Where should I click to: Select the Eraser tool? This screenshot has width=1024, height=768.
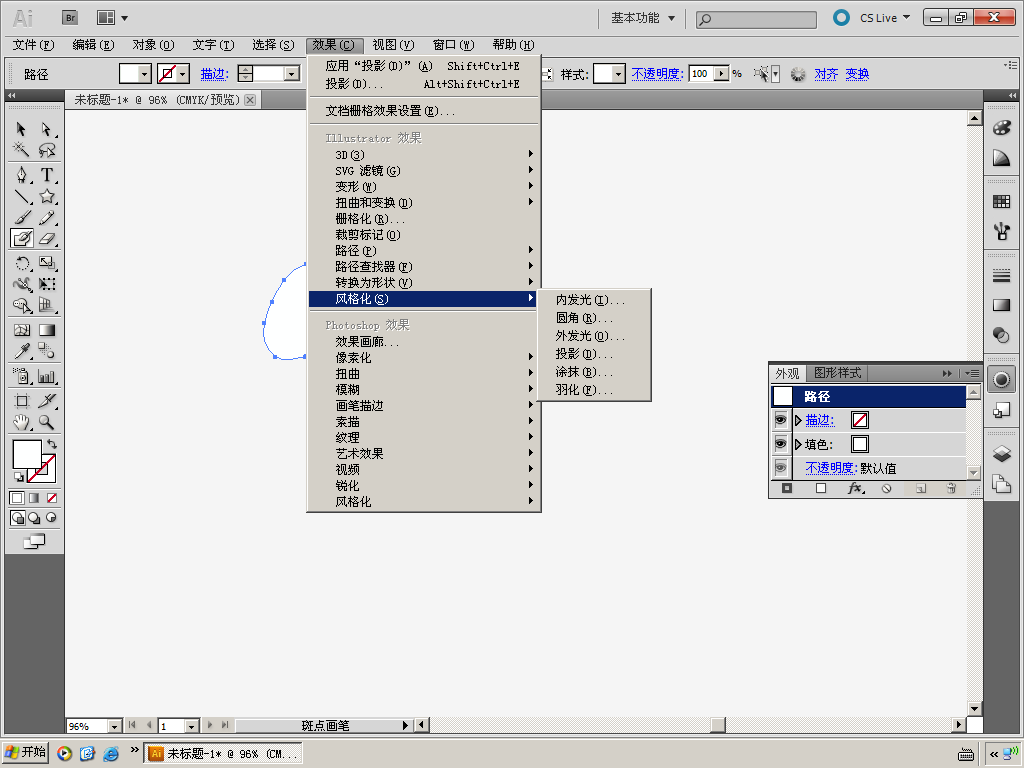[x=46, y=238]
